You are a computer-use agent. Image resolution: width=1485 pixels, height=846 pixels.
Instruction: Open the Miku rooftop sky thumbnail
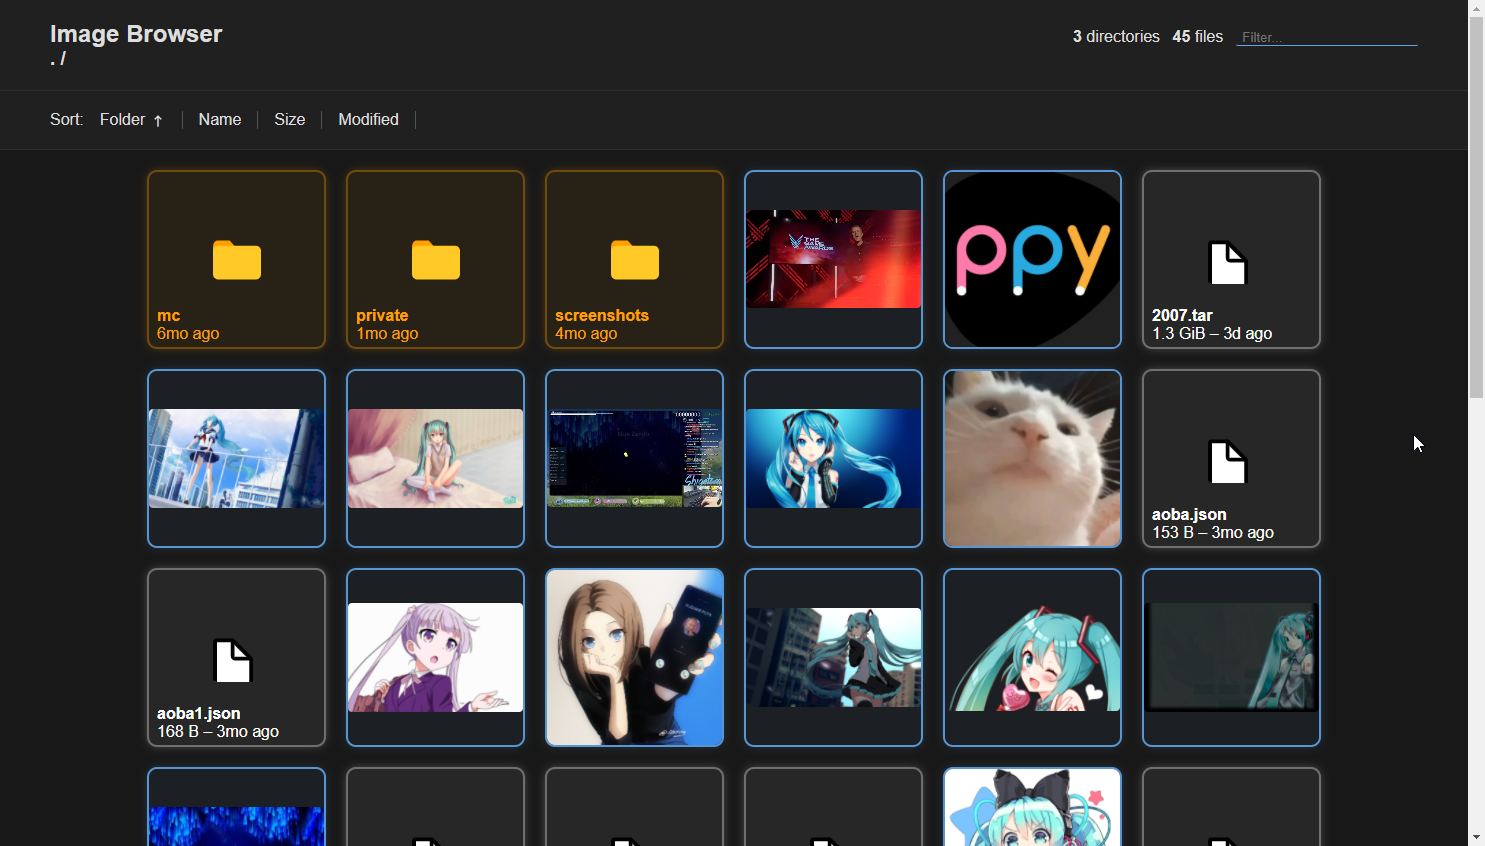pos(236,459)
